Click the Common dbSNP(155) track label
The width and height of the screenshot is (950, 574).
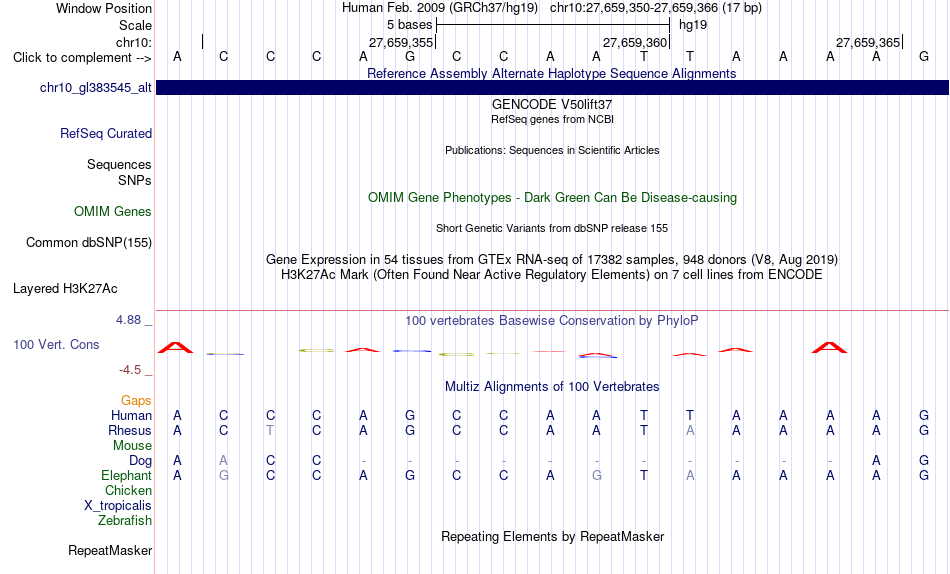pos(89,242)
